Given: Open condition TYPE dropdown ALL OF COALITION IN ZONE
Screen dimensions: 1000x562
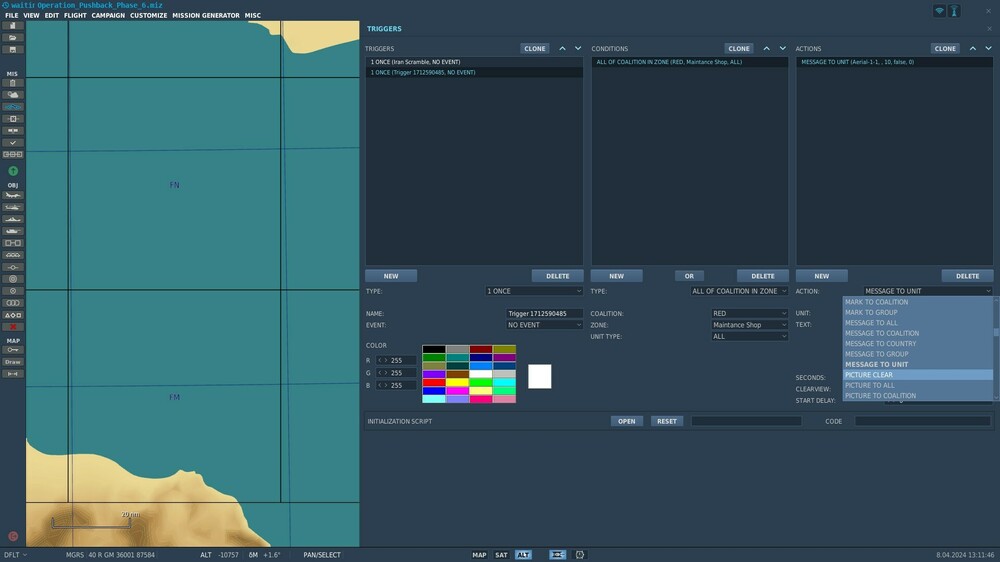Looking at the screenshot, I should pyautogui.click(x=739, y=291).
